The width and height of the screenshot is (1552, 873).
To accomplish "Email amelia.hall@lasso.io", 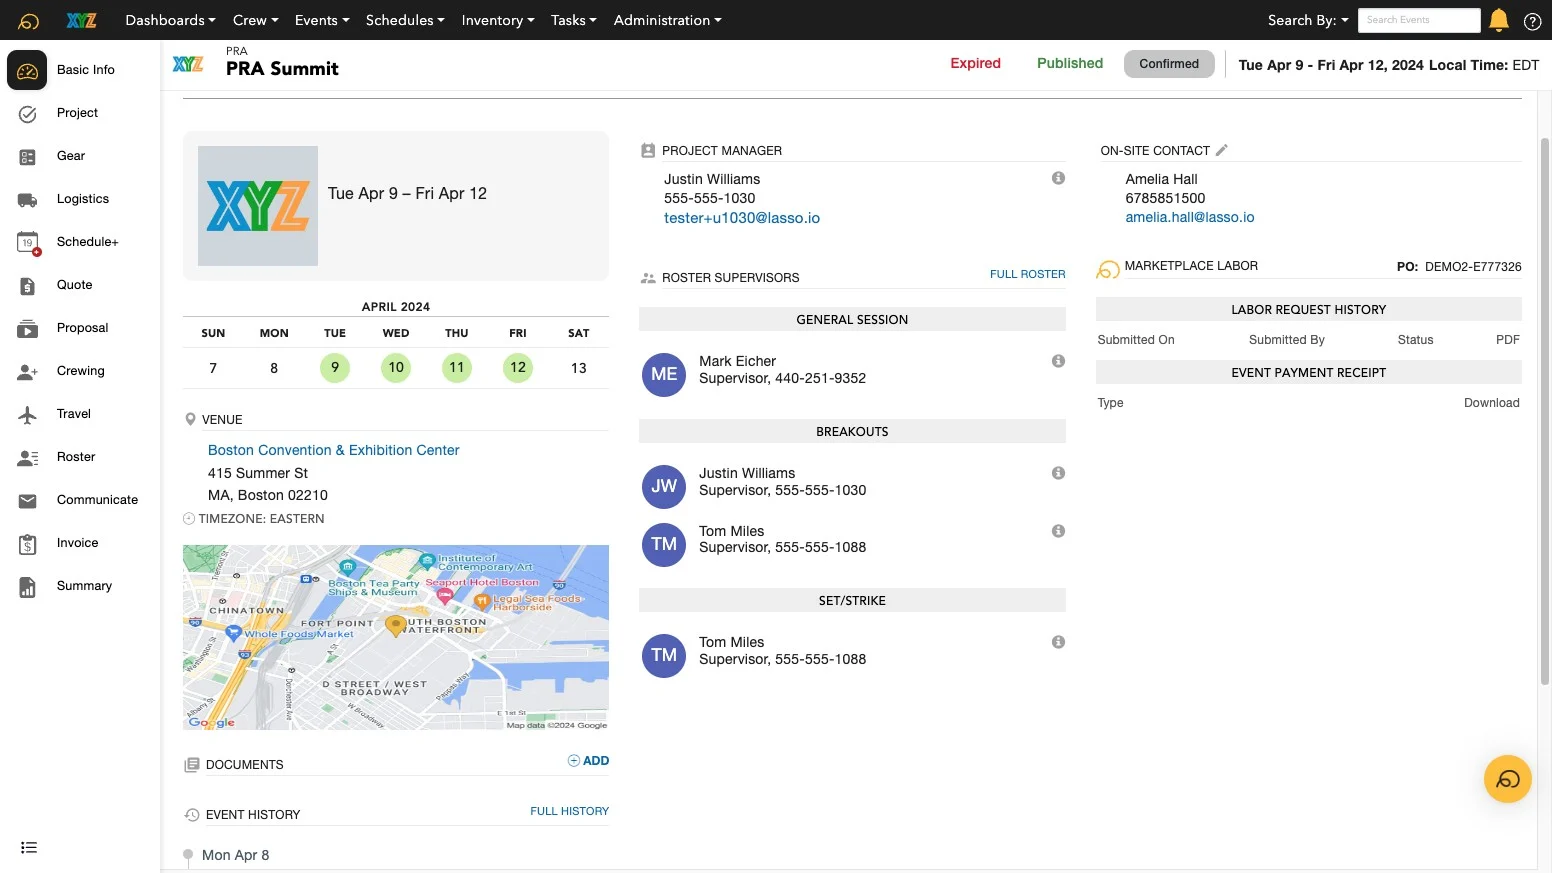I will [1190, 217].
